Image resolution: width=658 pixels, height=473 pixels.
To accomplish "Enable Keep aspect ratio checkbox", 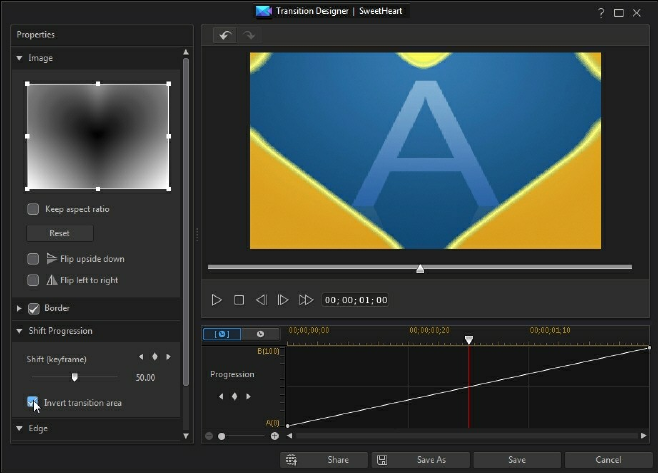I will click(33, 209).
